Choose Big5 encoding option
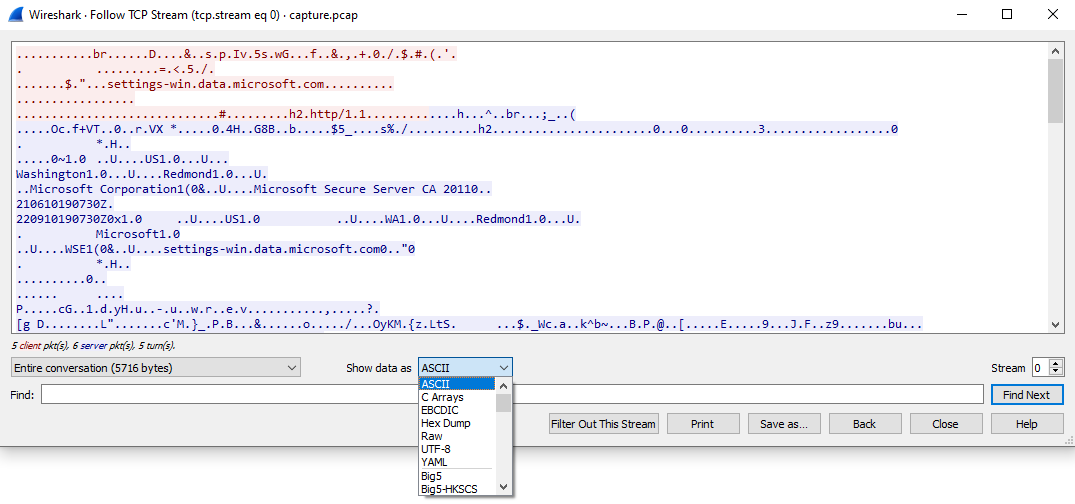The image size is (1075, 504). pos(457,475)
